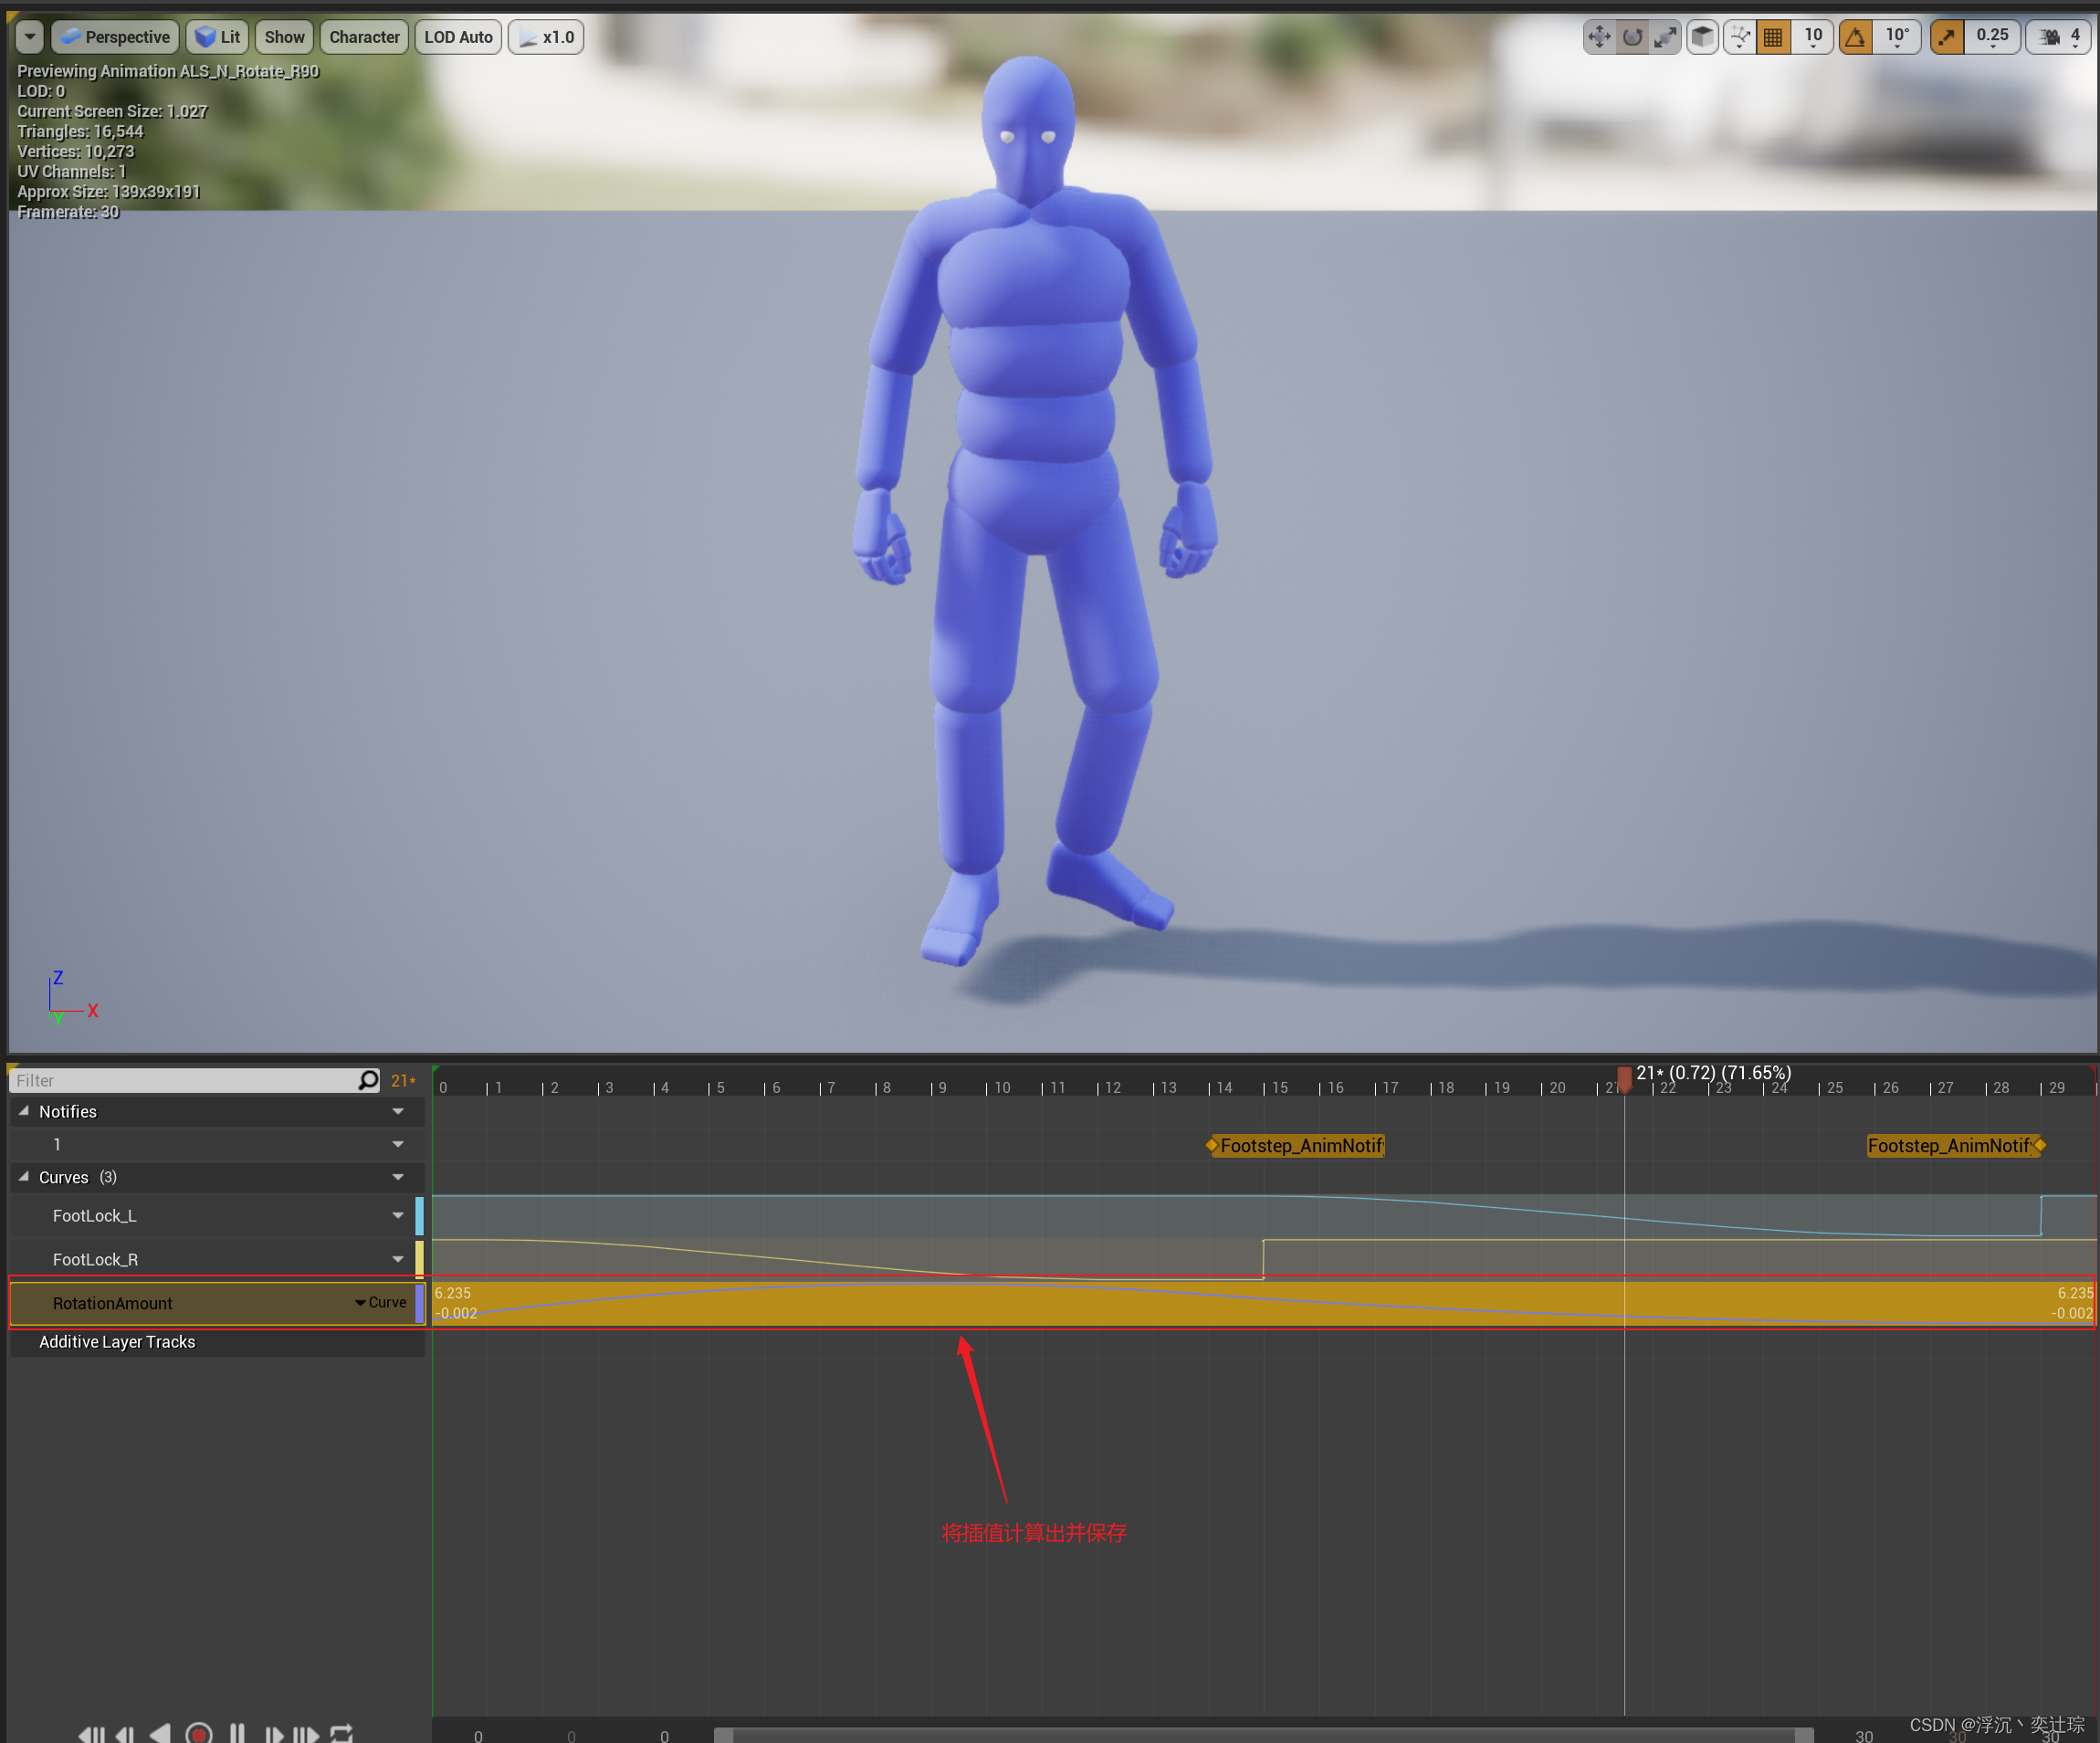Open the Character menu
Viewport: 2100px width, 1743px height.
tap(364, 37)
